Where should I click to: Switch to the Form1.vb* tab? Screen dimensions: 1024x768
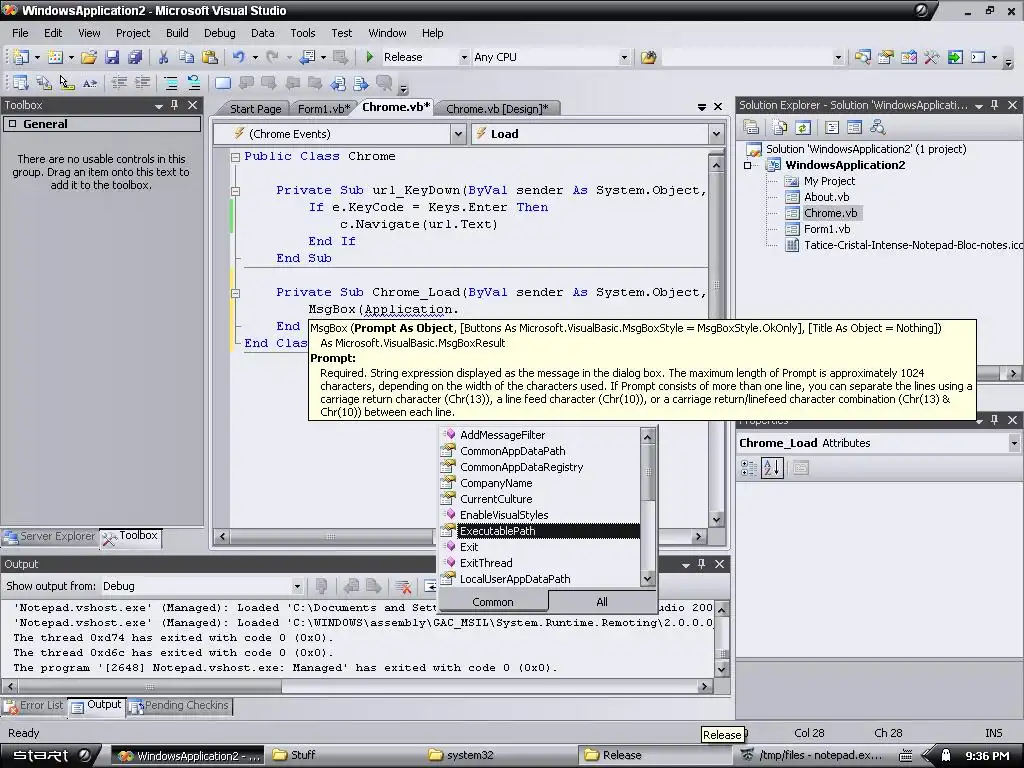(x=323, y=109)
